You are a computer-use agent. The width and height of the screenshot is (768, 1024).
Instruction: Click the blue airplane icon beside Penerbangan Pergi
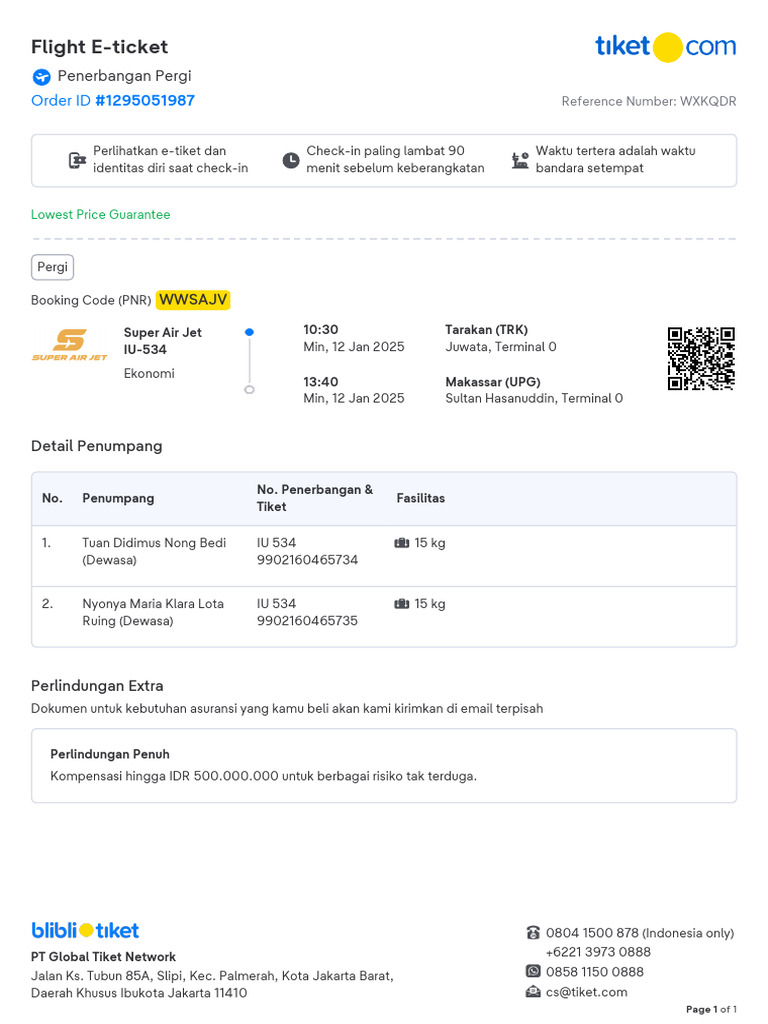42,77
